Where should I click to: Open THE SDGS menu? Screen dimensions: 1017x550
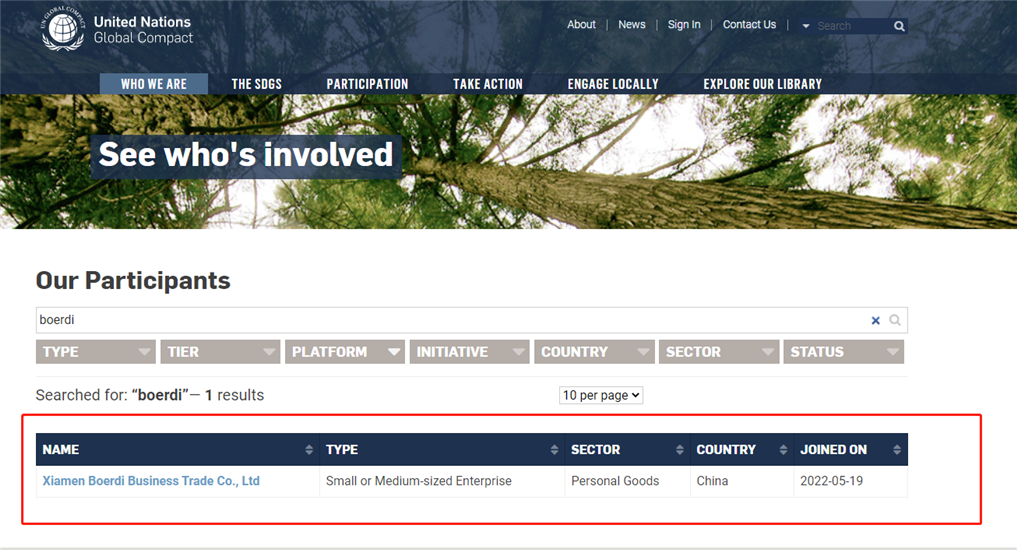point(257,84)
